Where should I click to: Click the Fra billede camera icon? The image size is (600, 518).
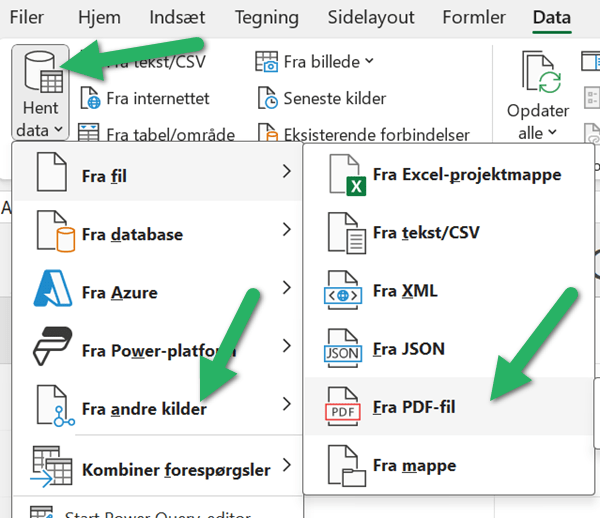(267, 62)
